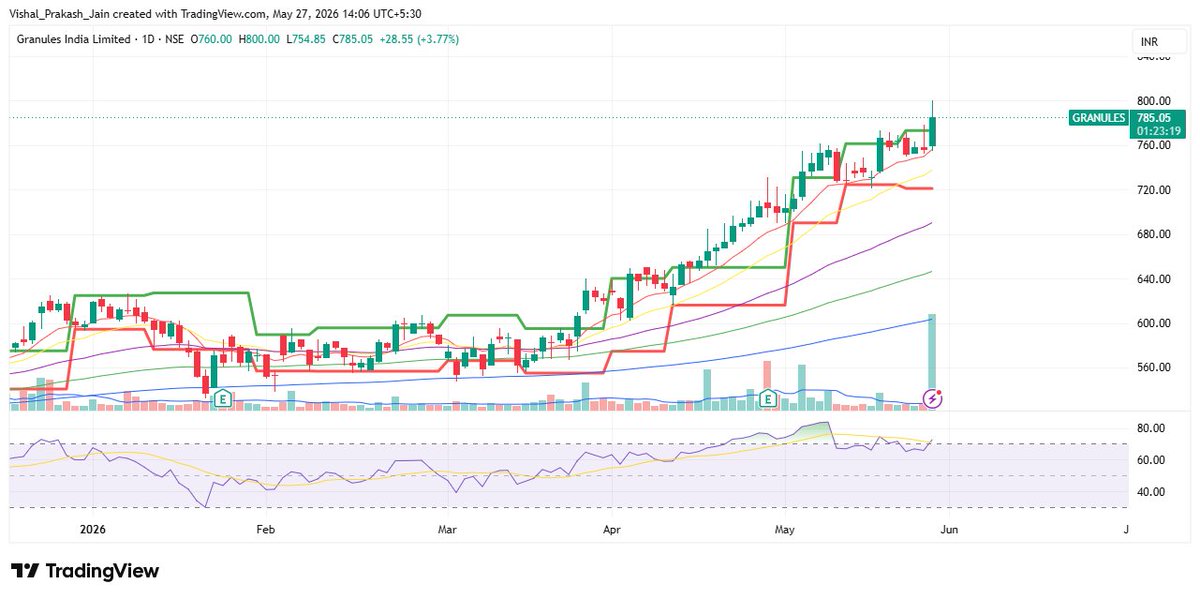Click the 80.00 RSI axis label
This screenshot has height=599, width=1200.
(x=1151, y=429)
